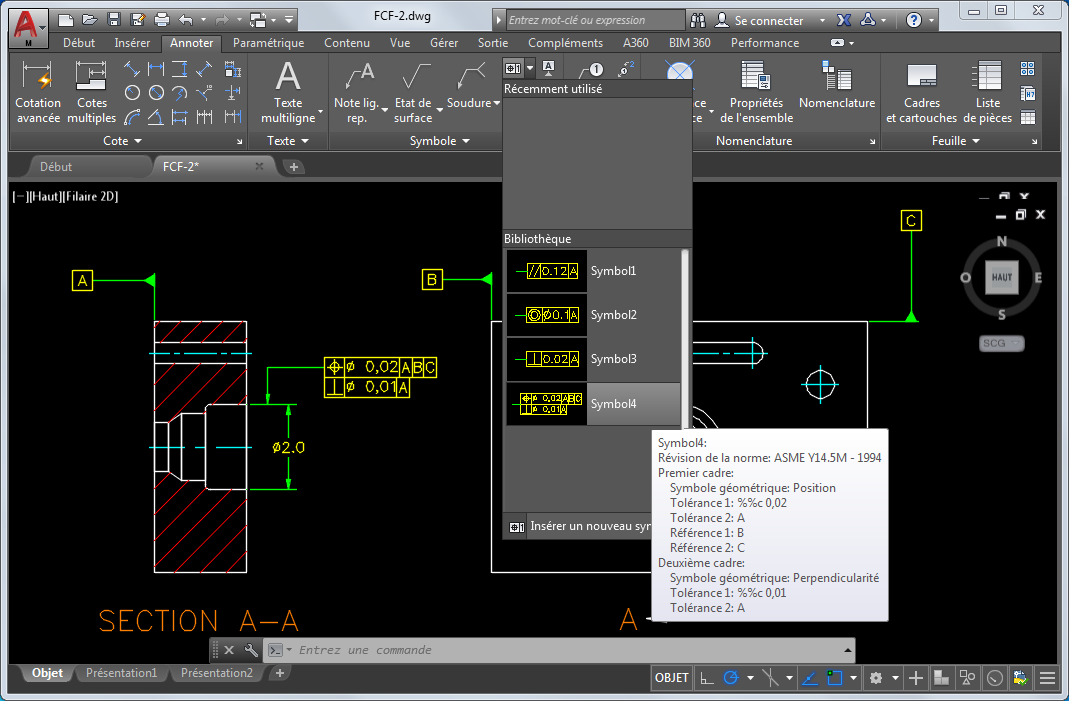Toggle annotation monitor plus icon
Viewport: 1069px width, 701px height.
916,678
